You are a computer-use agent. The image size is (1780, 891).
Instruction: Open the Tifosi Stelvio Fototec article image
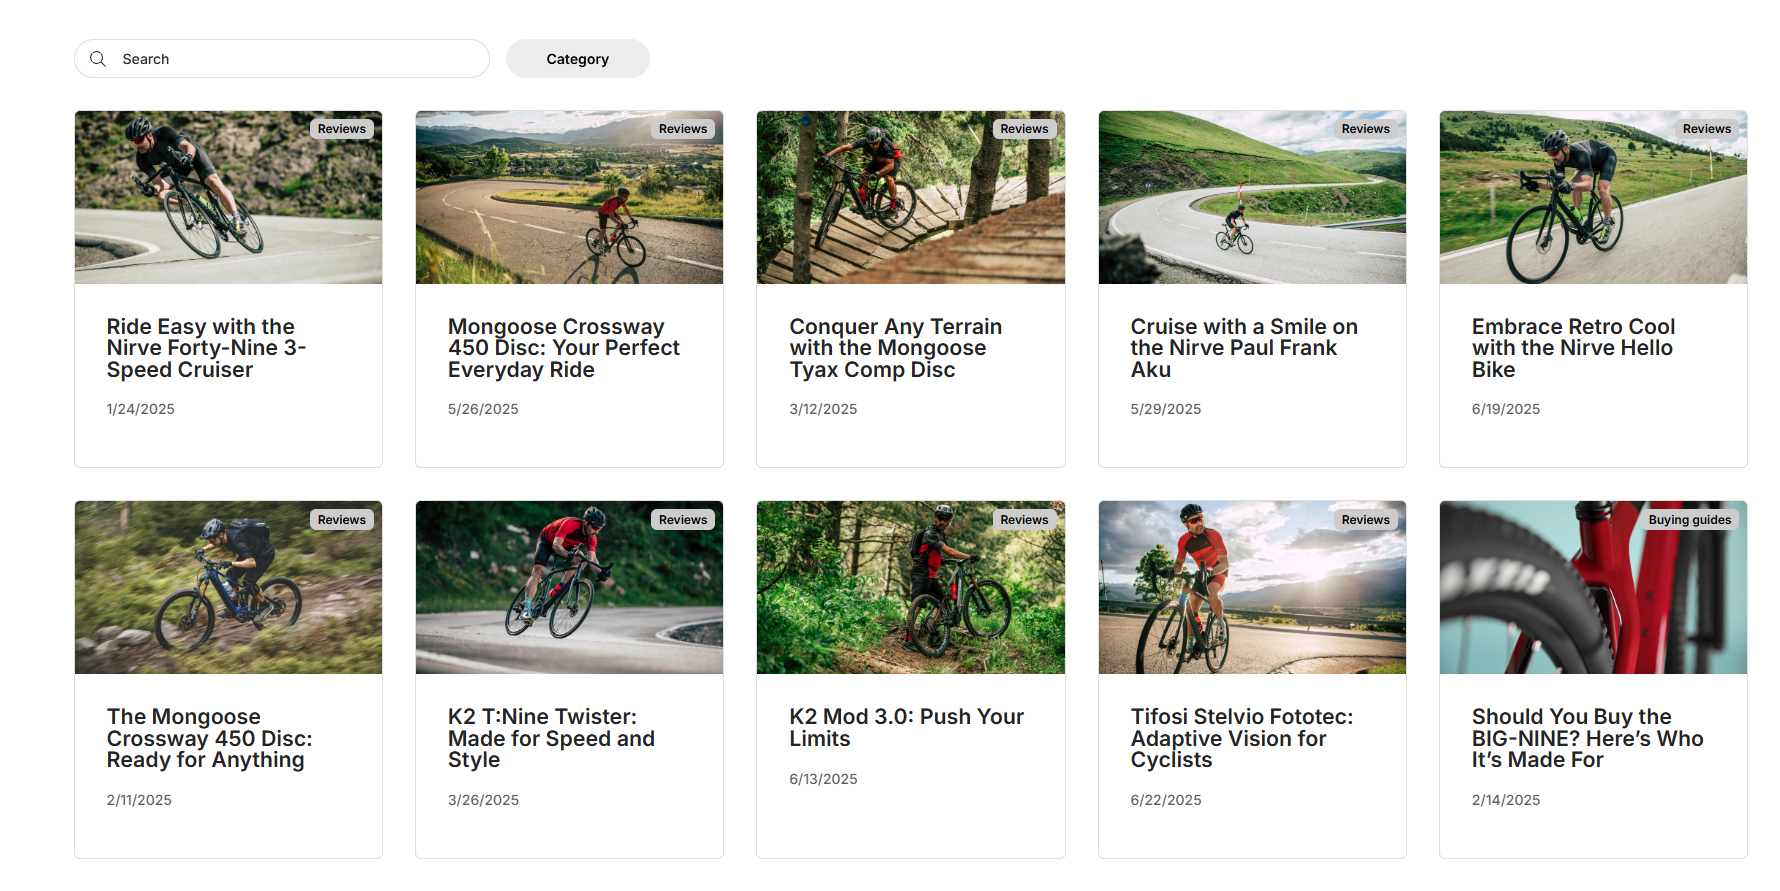(x=1252, y=588)
